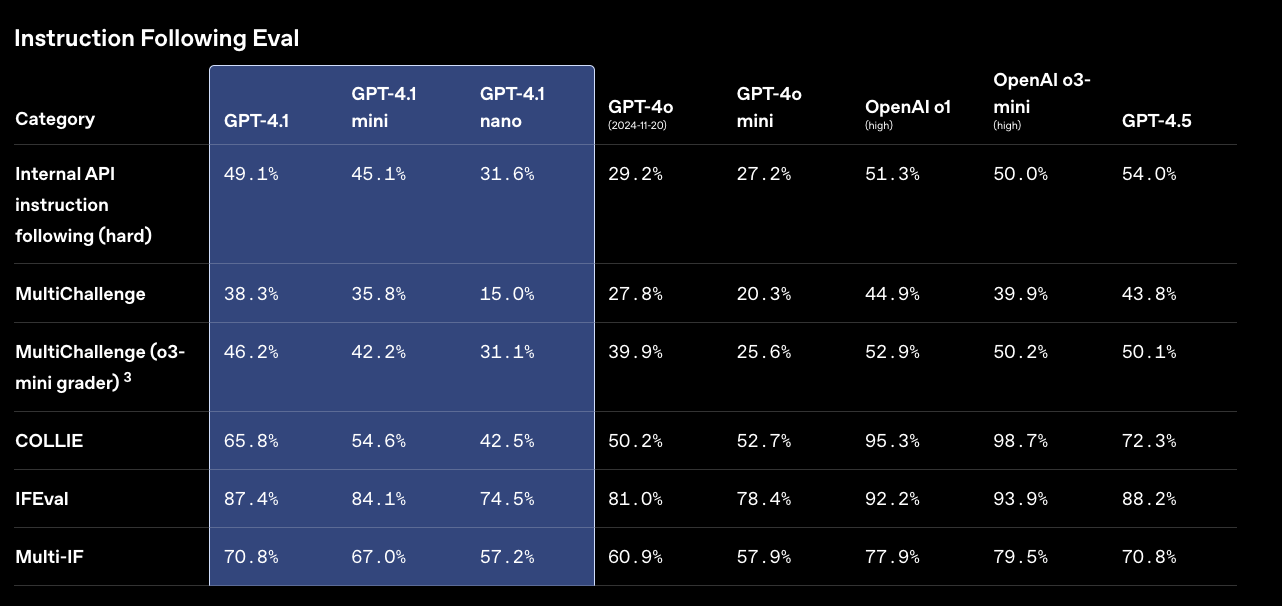The image size is (1282, 606).
Task: Click the 15.0% MultiChallenge cell
Action: pos(507,294)
